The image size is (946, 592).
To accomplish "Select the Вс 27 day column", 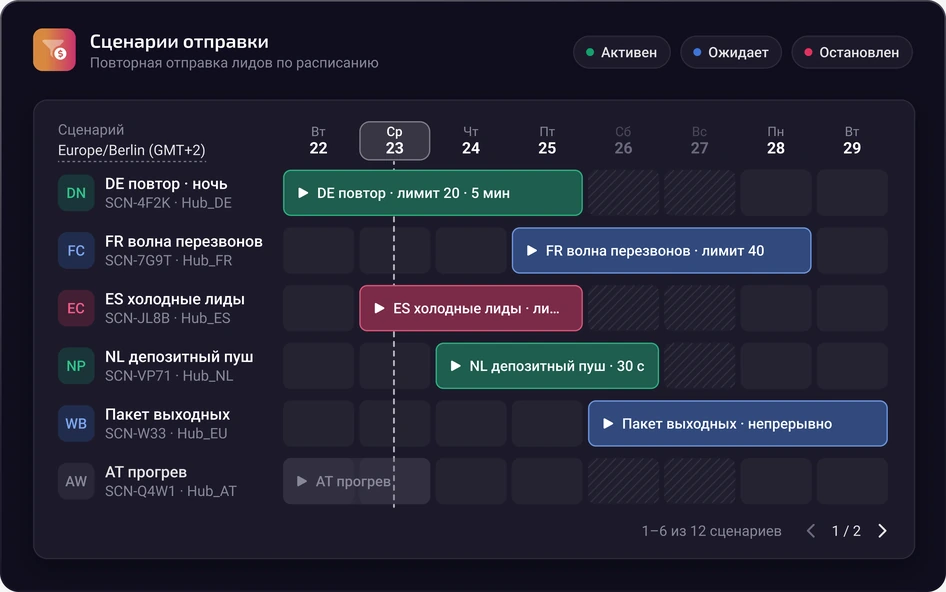I will tap(699, 141).
